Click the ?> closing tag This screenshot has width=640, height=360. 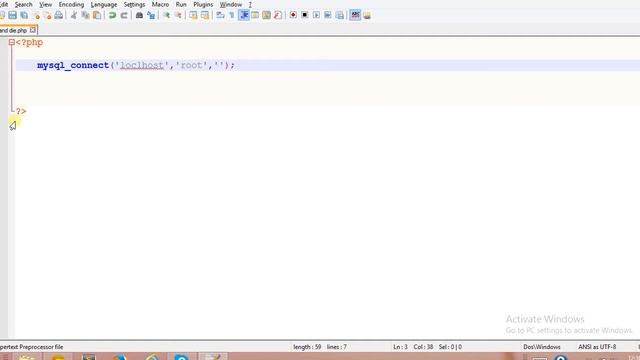pos(21,111)
